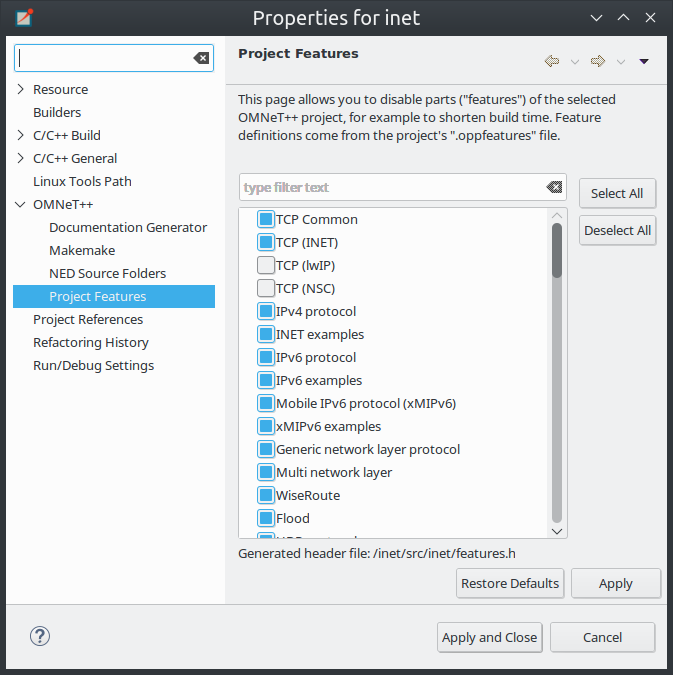Click into the type filter text field
The width and height of the screenshot is (673, 675).
pyautogui.click(x=392, y=187)
